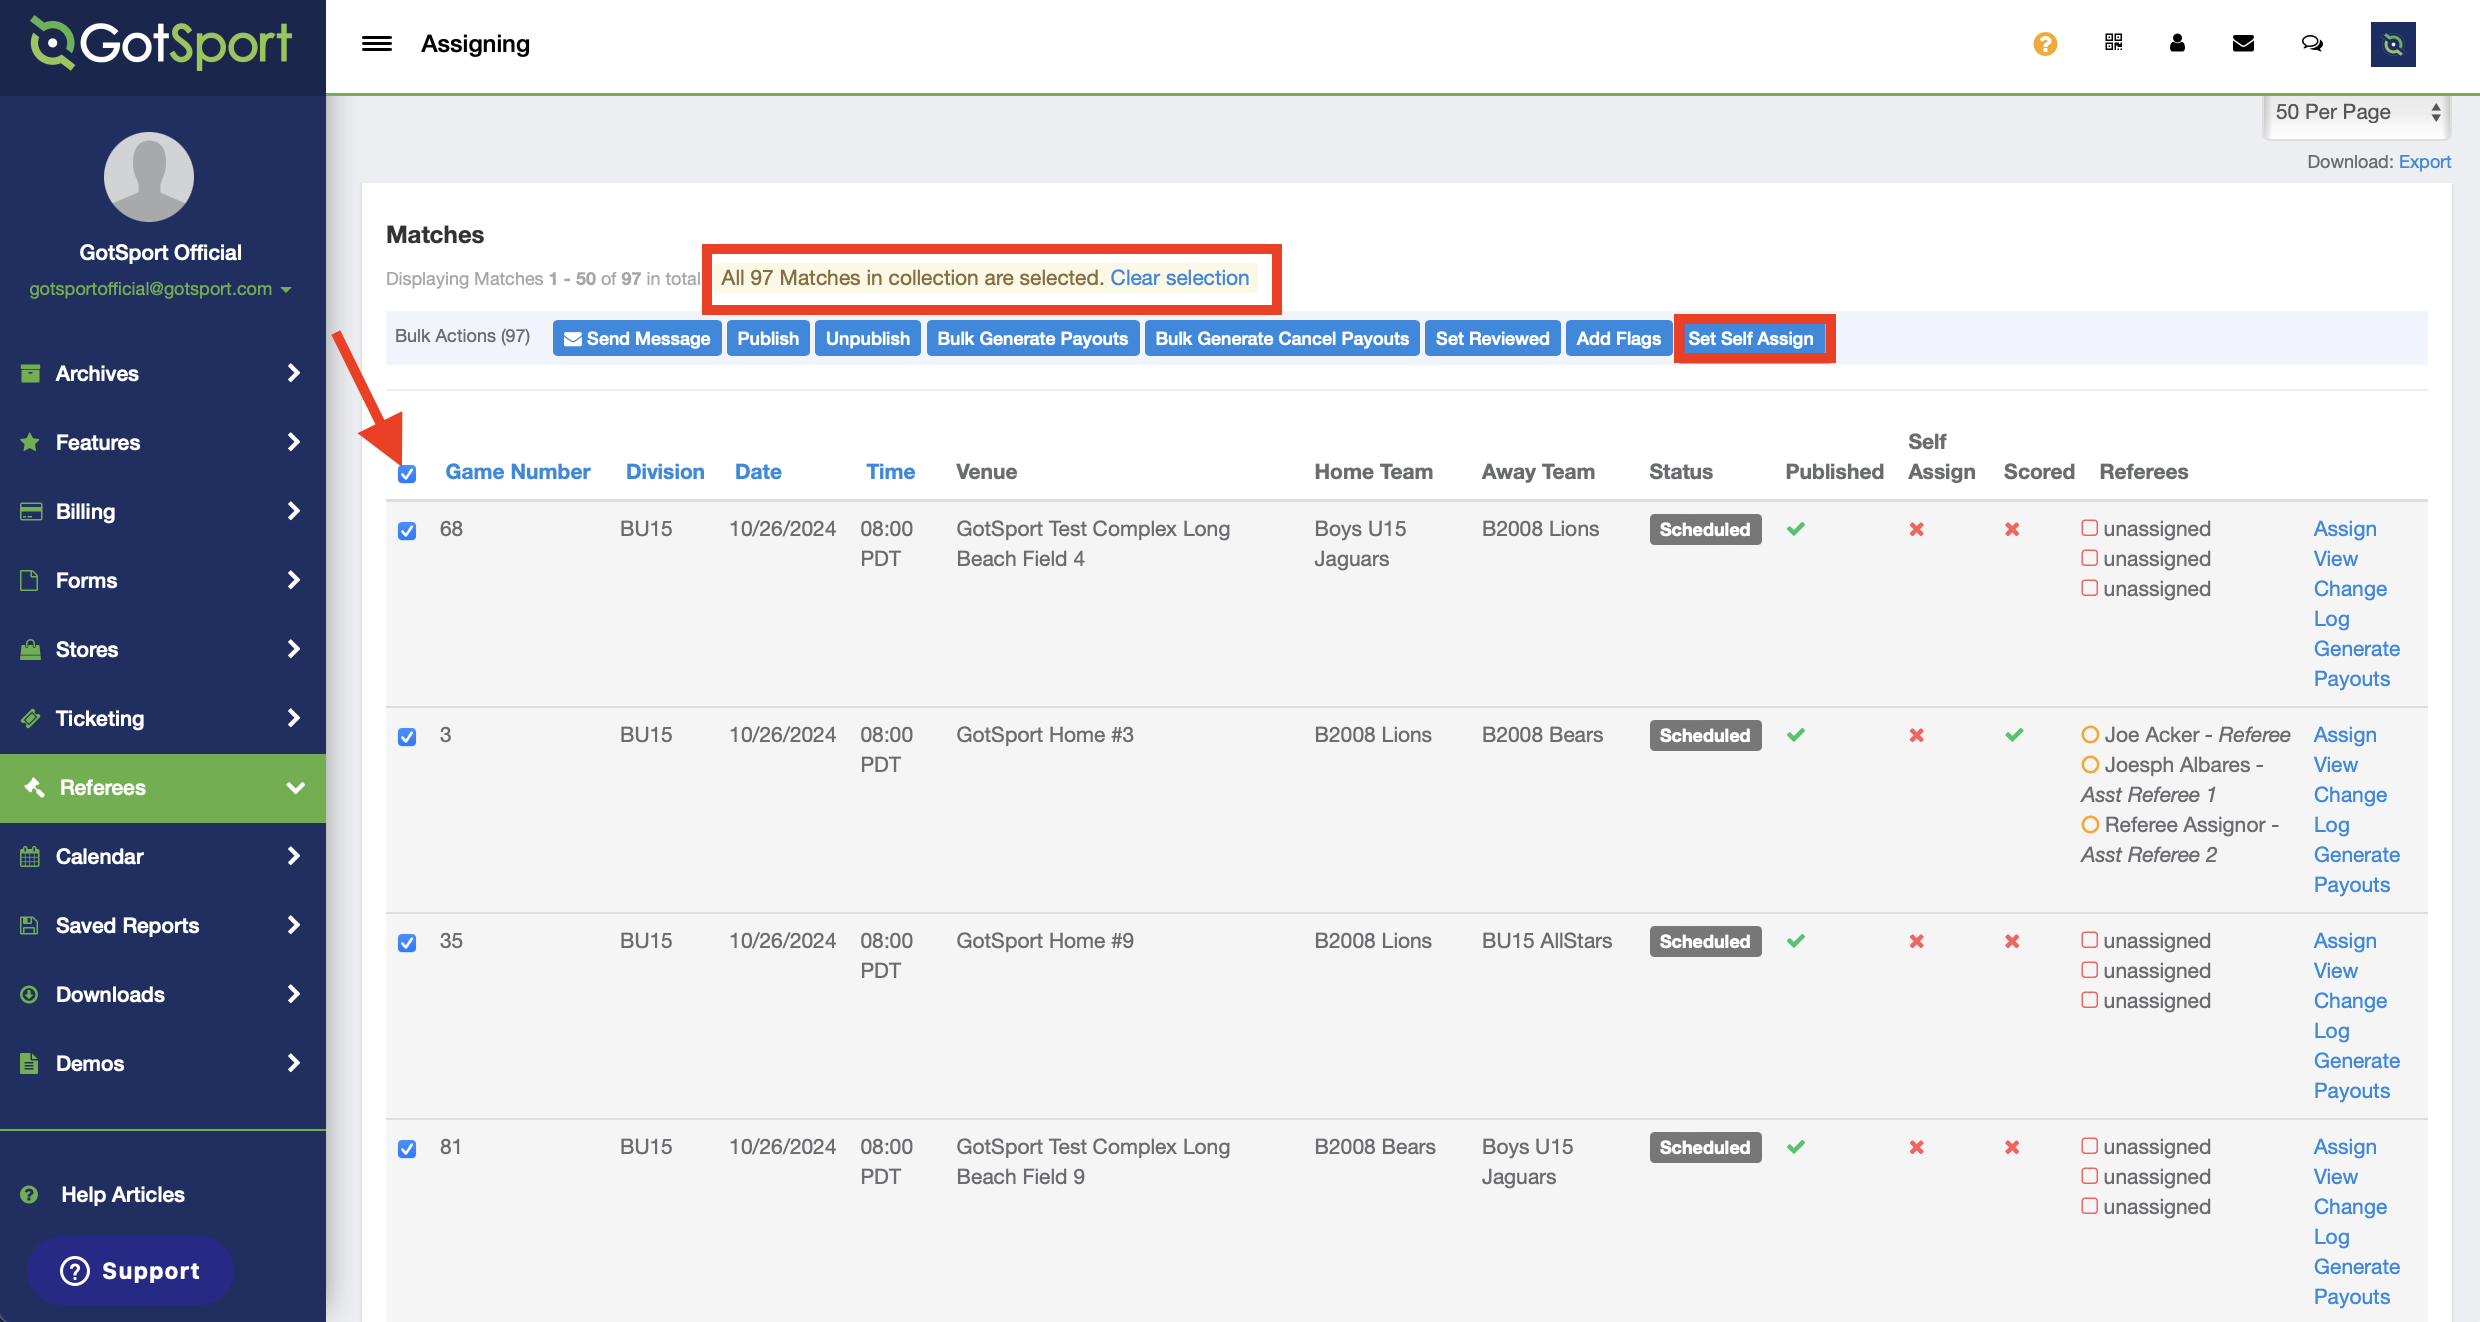Uncheck the checkbox for game 3
Screen dimensions: 2480x1322
point(407,736)
